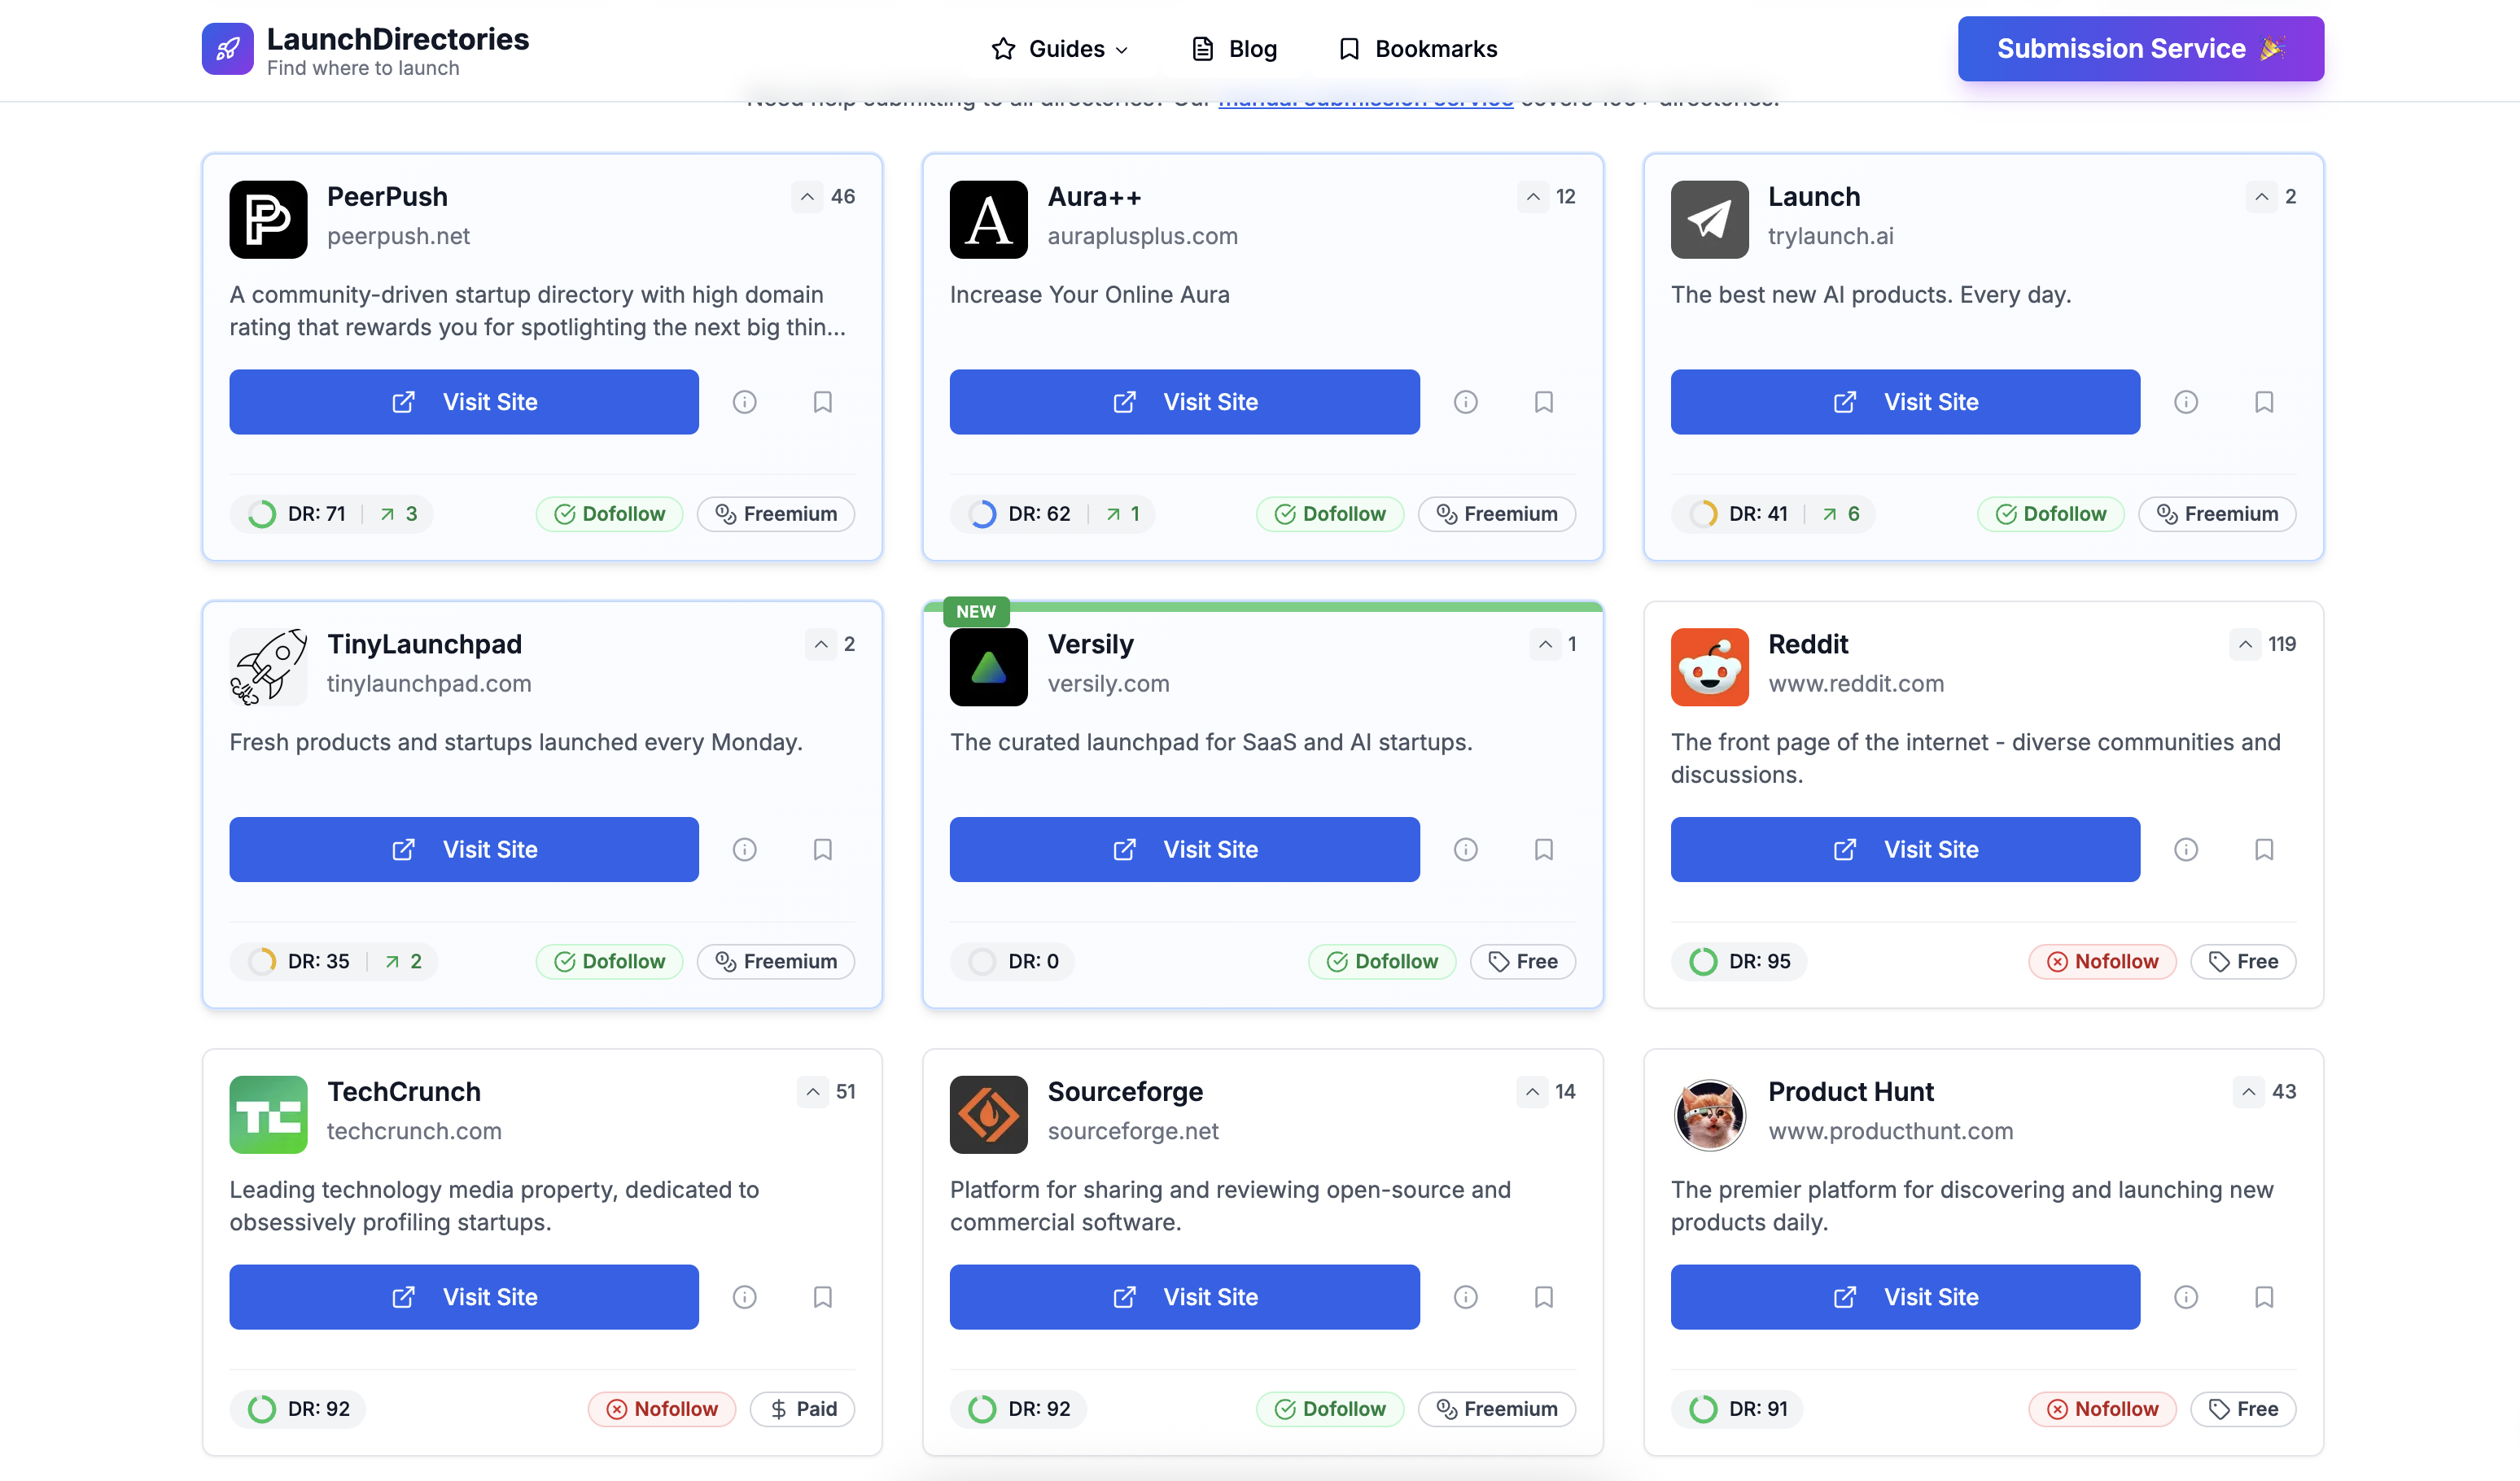Upvote TechCrunch with the up chevron
The height and width of the screenshot is (1481, 2520).
pyautogui.click(x=813, y=1091)
